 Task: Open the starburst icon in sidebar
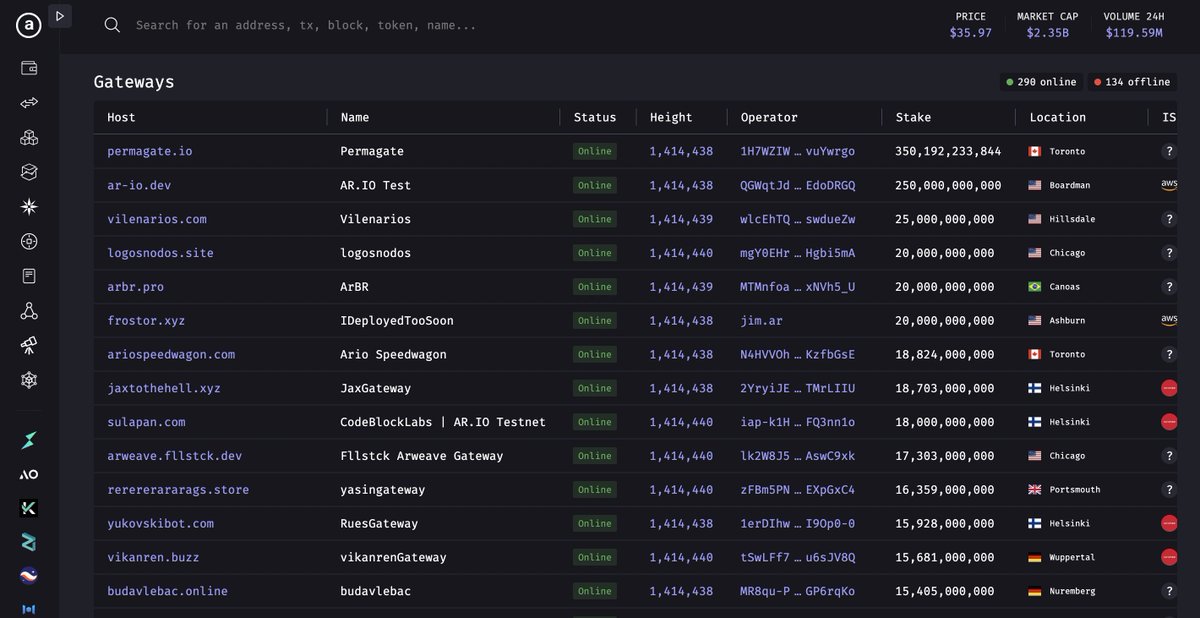pos(29,207)
